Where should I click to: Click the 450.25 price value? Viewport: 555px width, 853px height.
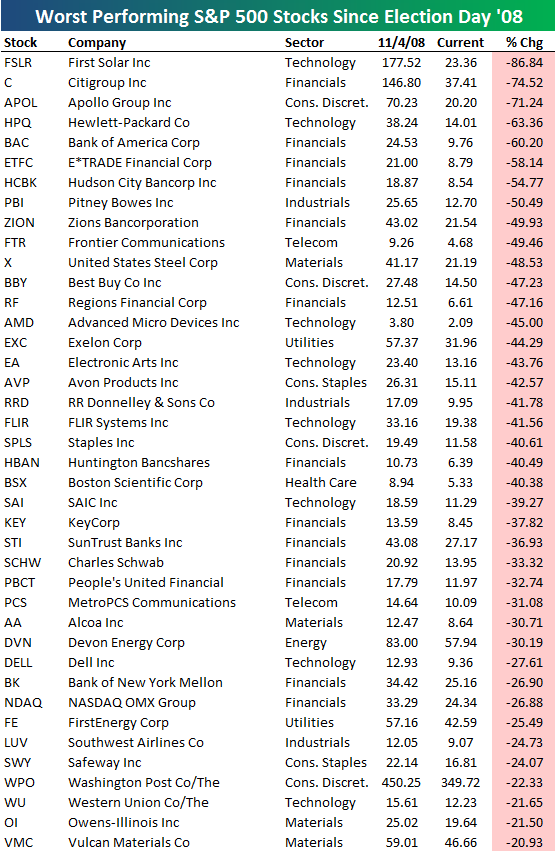point(402,783)
